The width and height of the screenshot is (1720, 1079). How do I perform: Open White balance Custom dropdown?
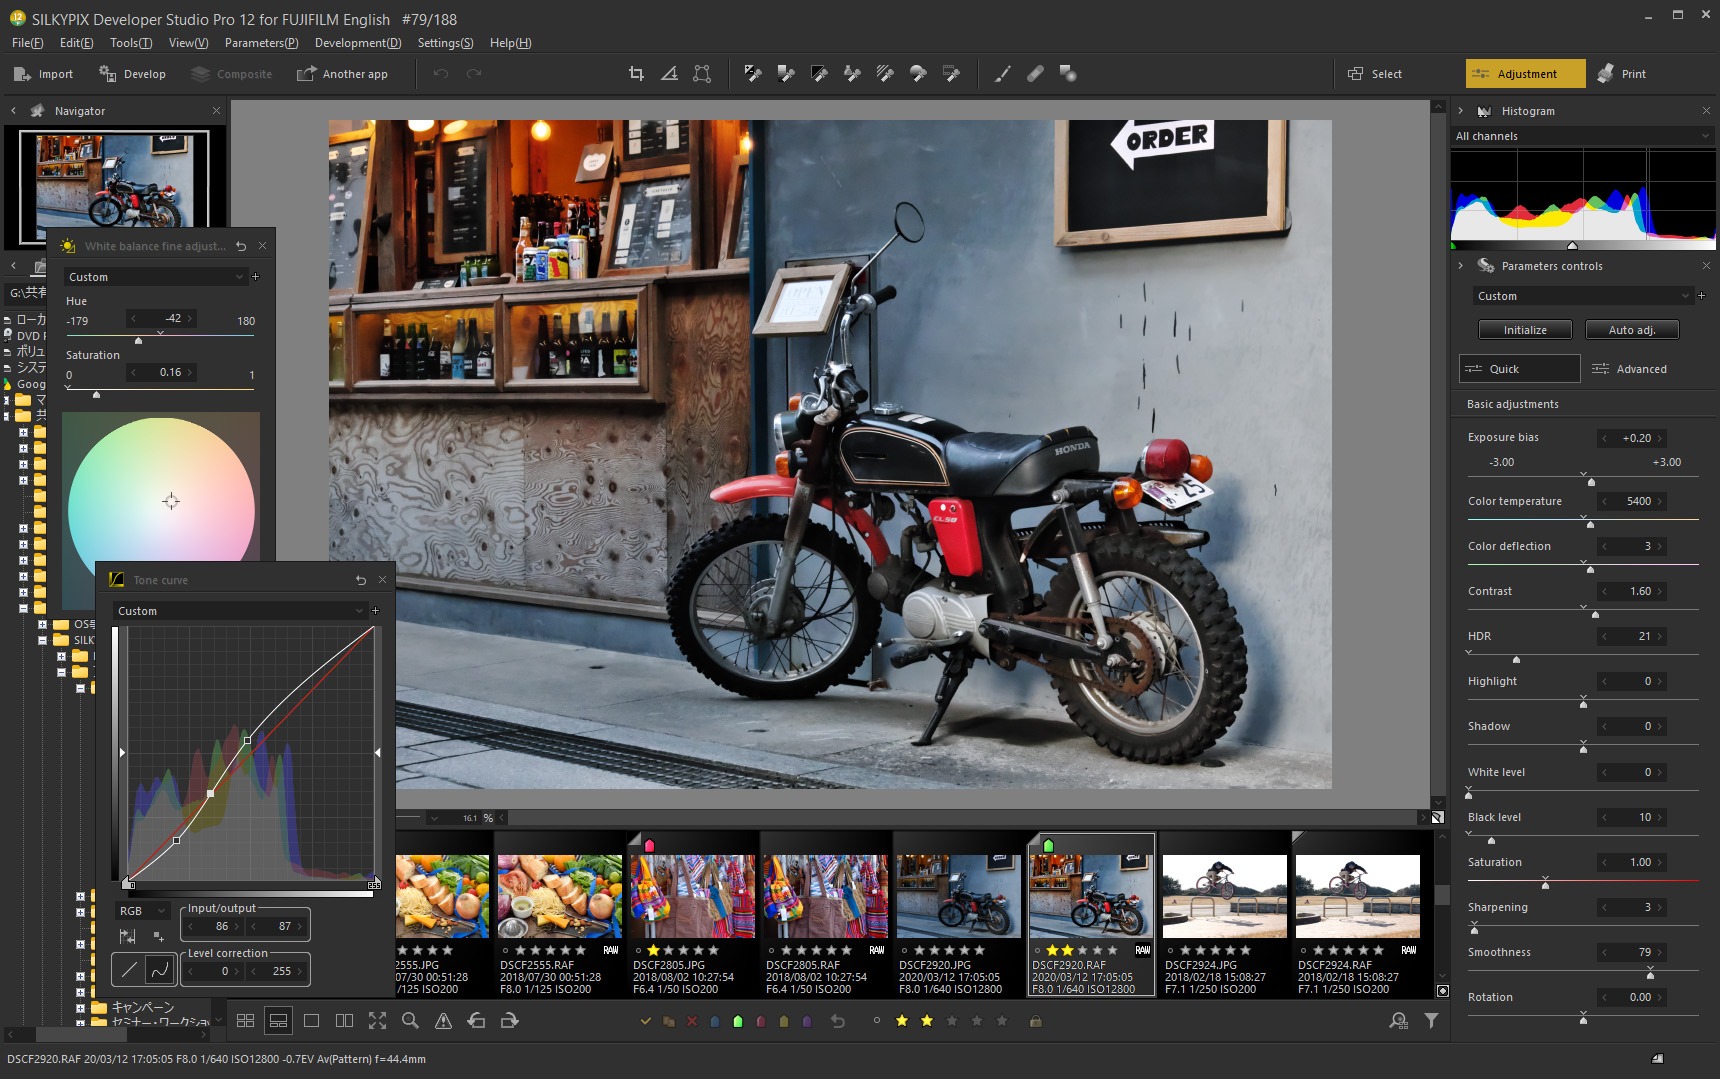[155, 277]
